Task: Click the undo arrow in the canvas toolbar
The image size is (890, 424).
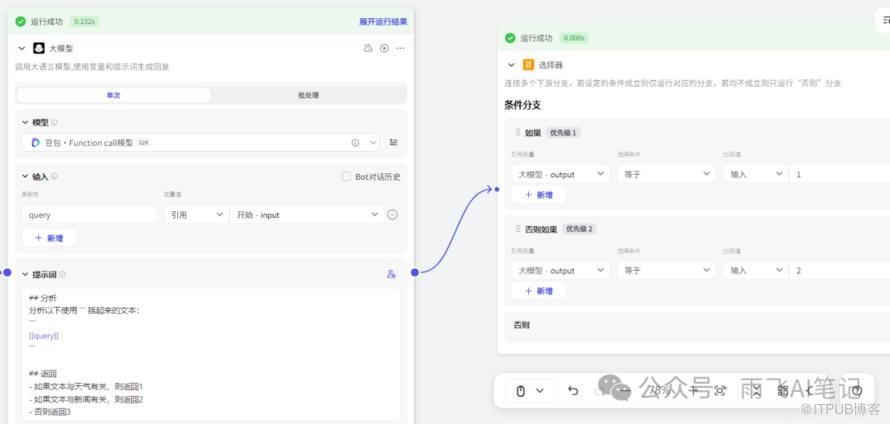Action: click(573, 391)
